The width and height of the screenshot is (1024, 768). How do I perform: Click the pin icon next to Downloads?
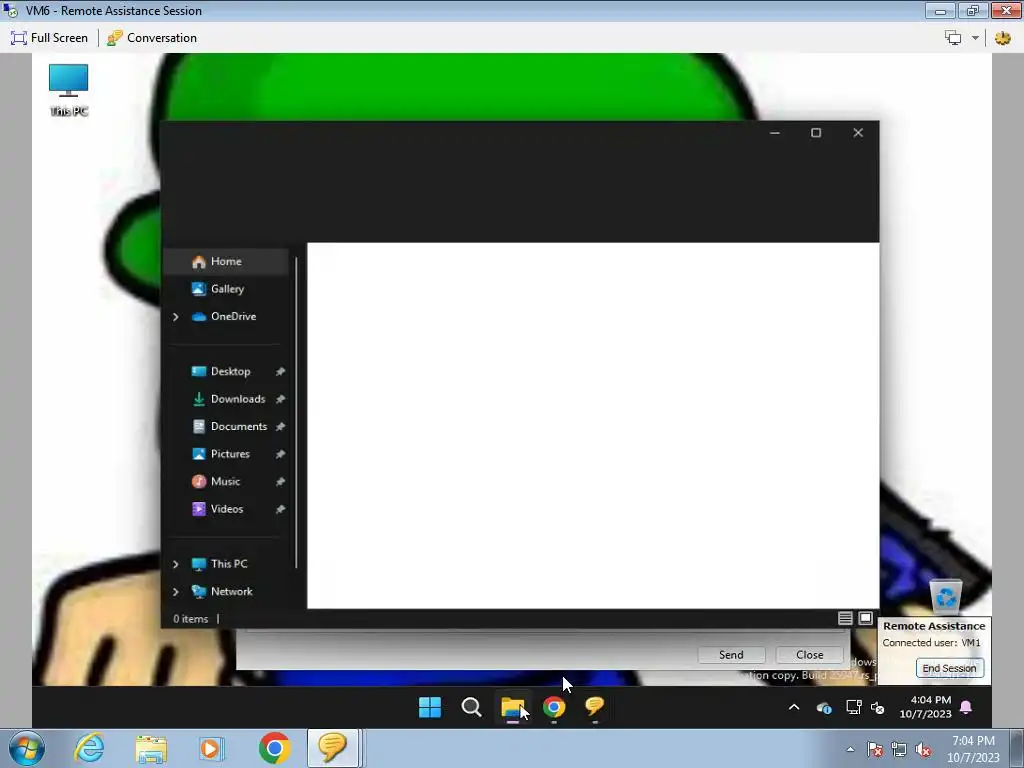click(x=280, y=399)
